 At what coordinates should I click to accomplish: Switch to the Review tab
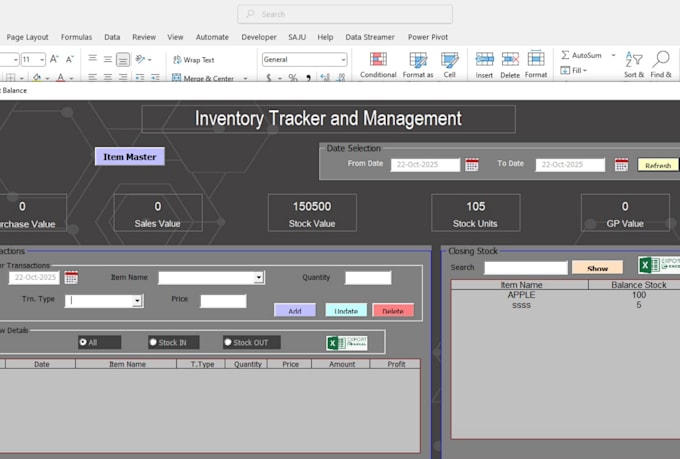click(144, 37)
